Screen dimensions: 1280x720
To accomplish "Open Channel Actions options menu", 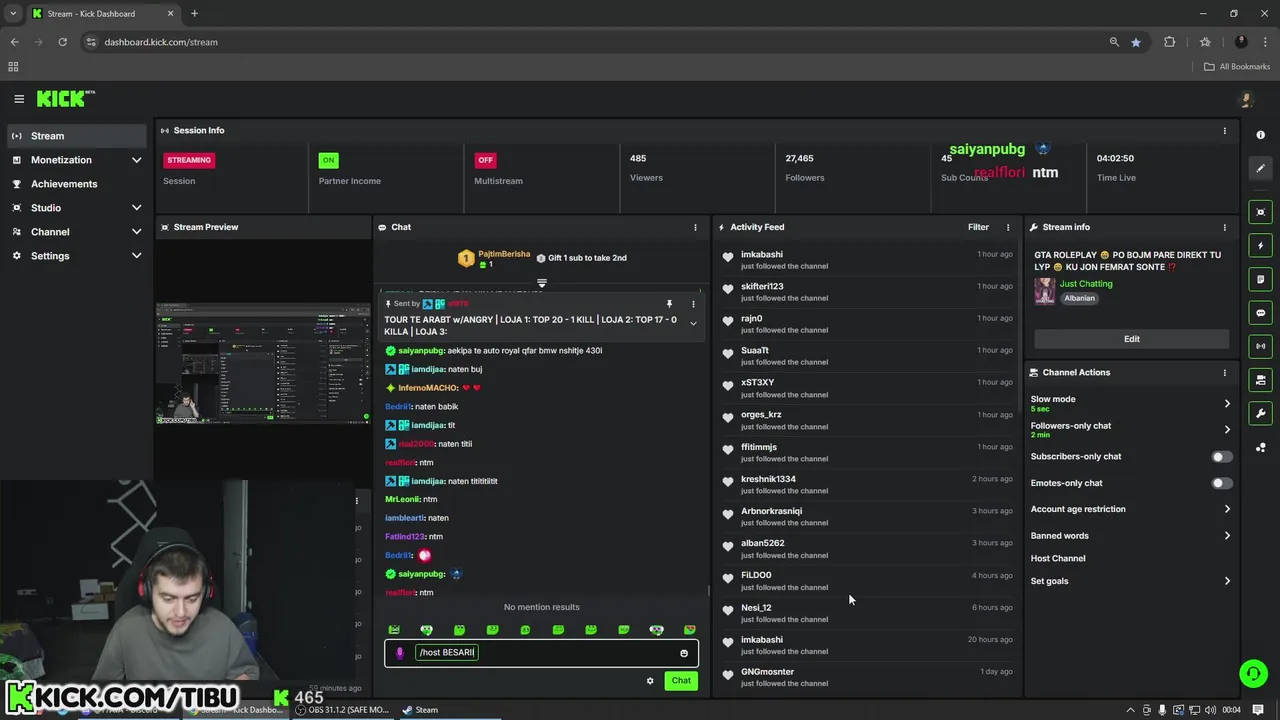I will point(1224,373).
